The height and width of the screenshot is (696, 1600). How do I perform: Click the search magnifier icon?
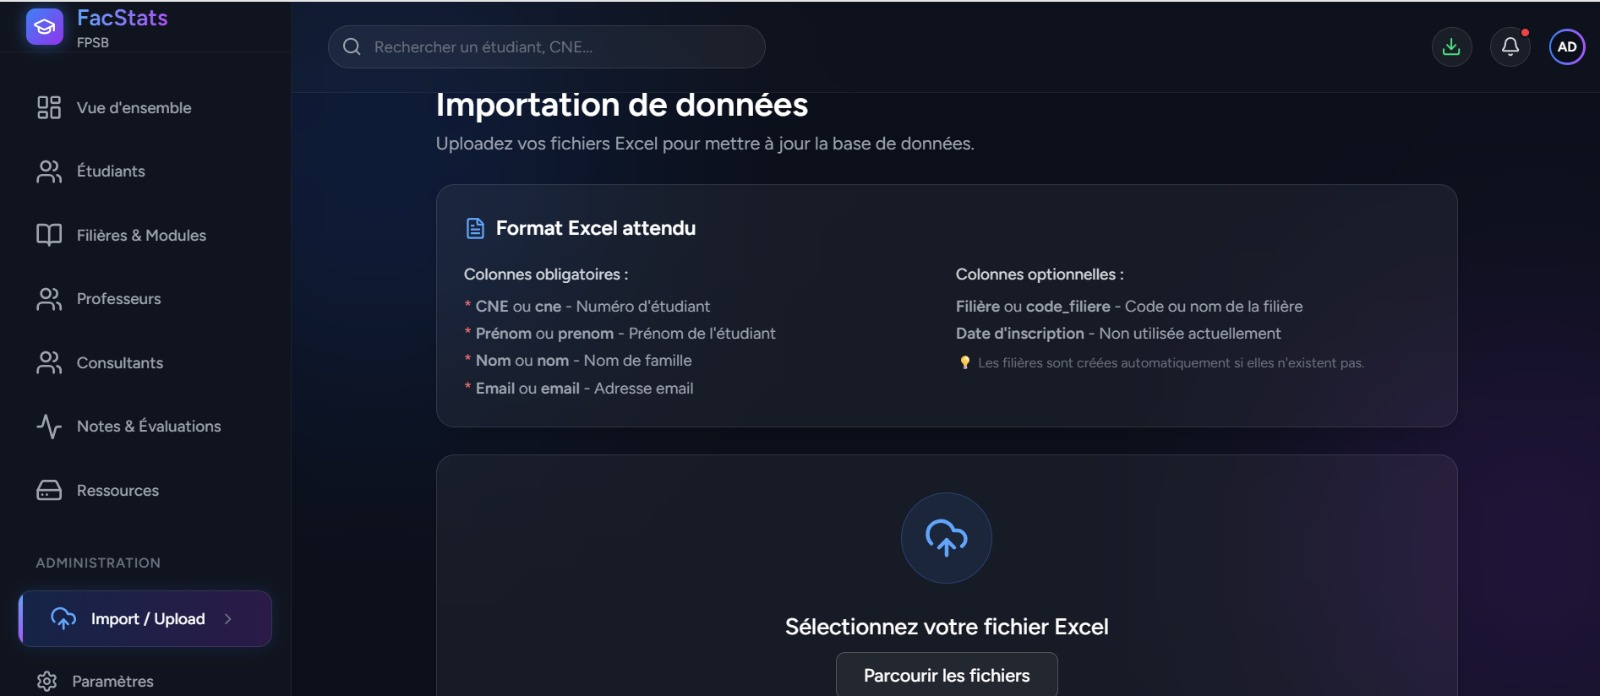(352, 47)
